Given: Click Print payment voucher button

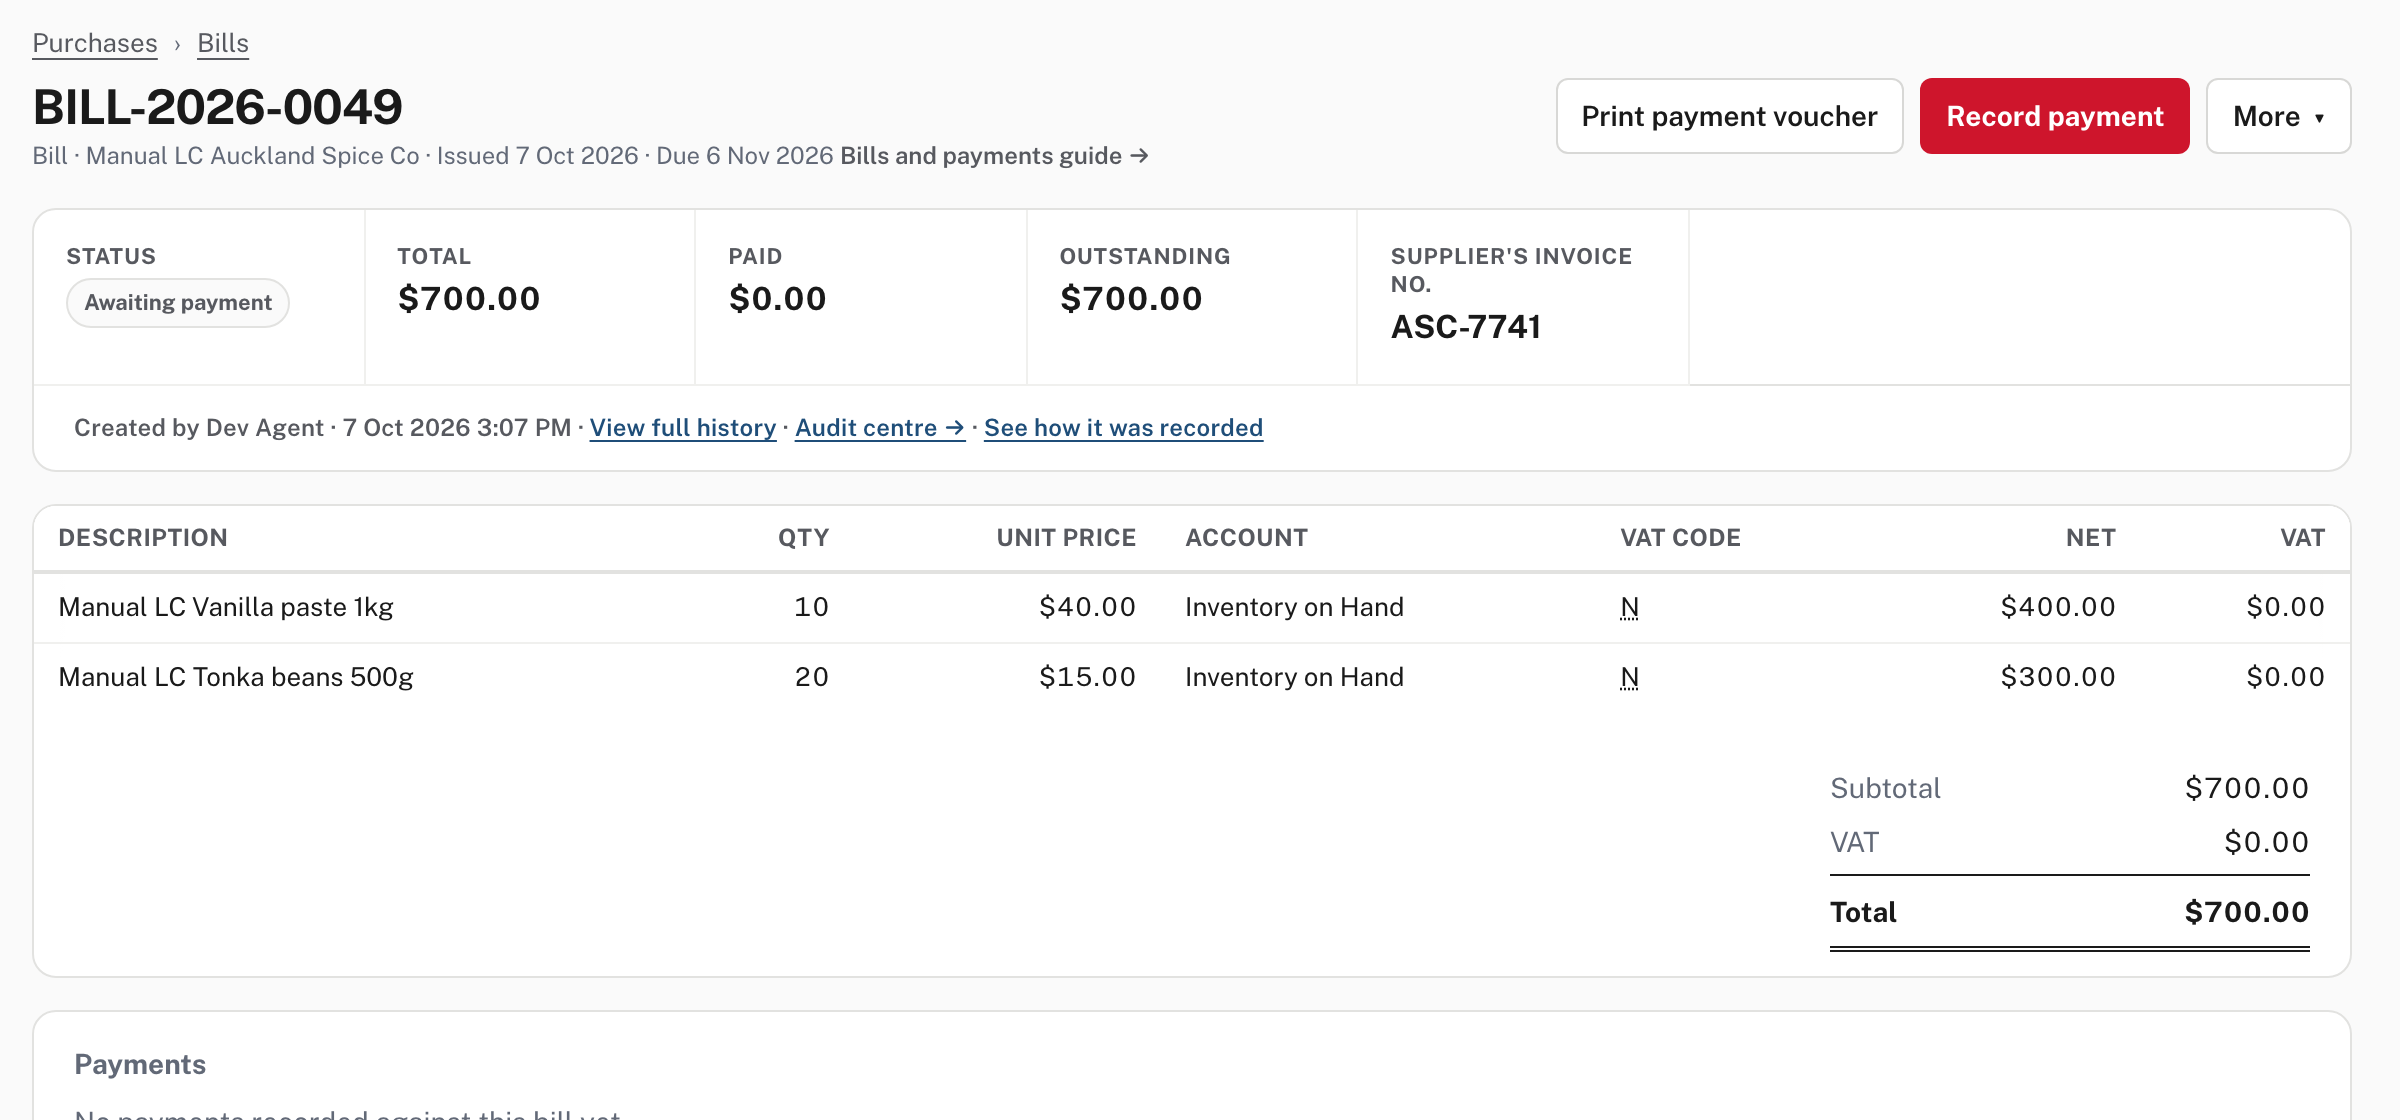Looking at the screenshot, I should [x=1729, y=116].
